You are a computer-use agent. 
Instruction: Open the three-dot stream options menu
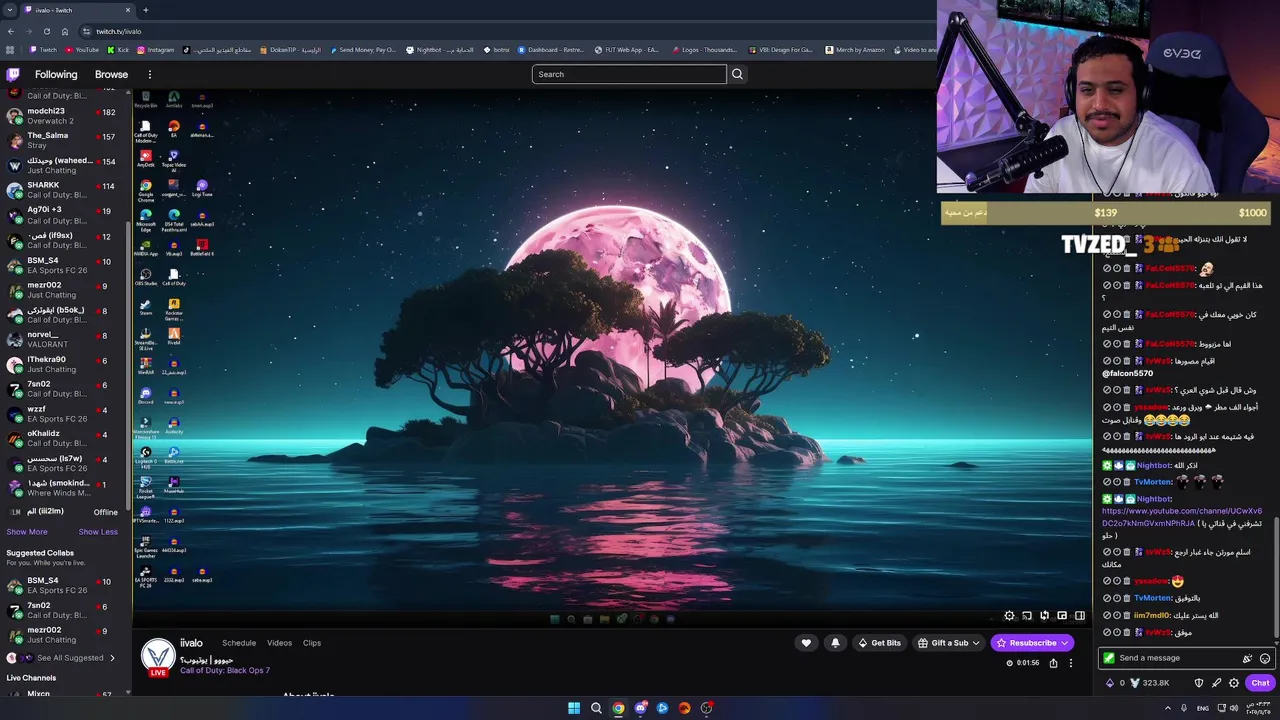1070,663
